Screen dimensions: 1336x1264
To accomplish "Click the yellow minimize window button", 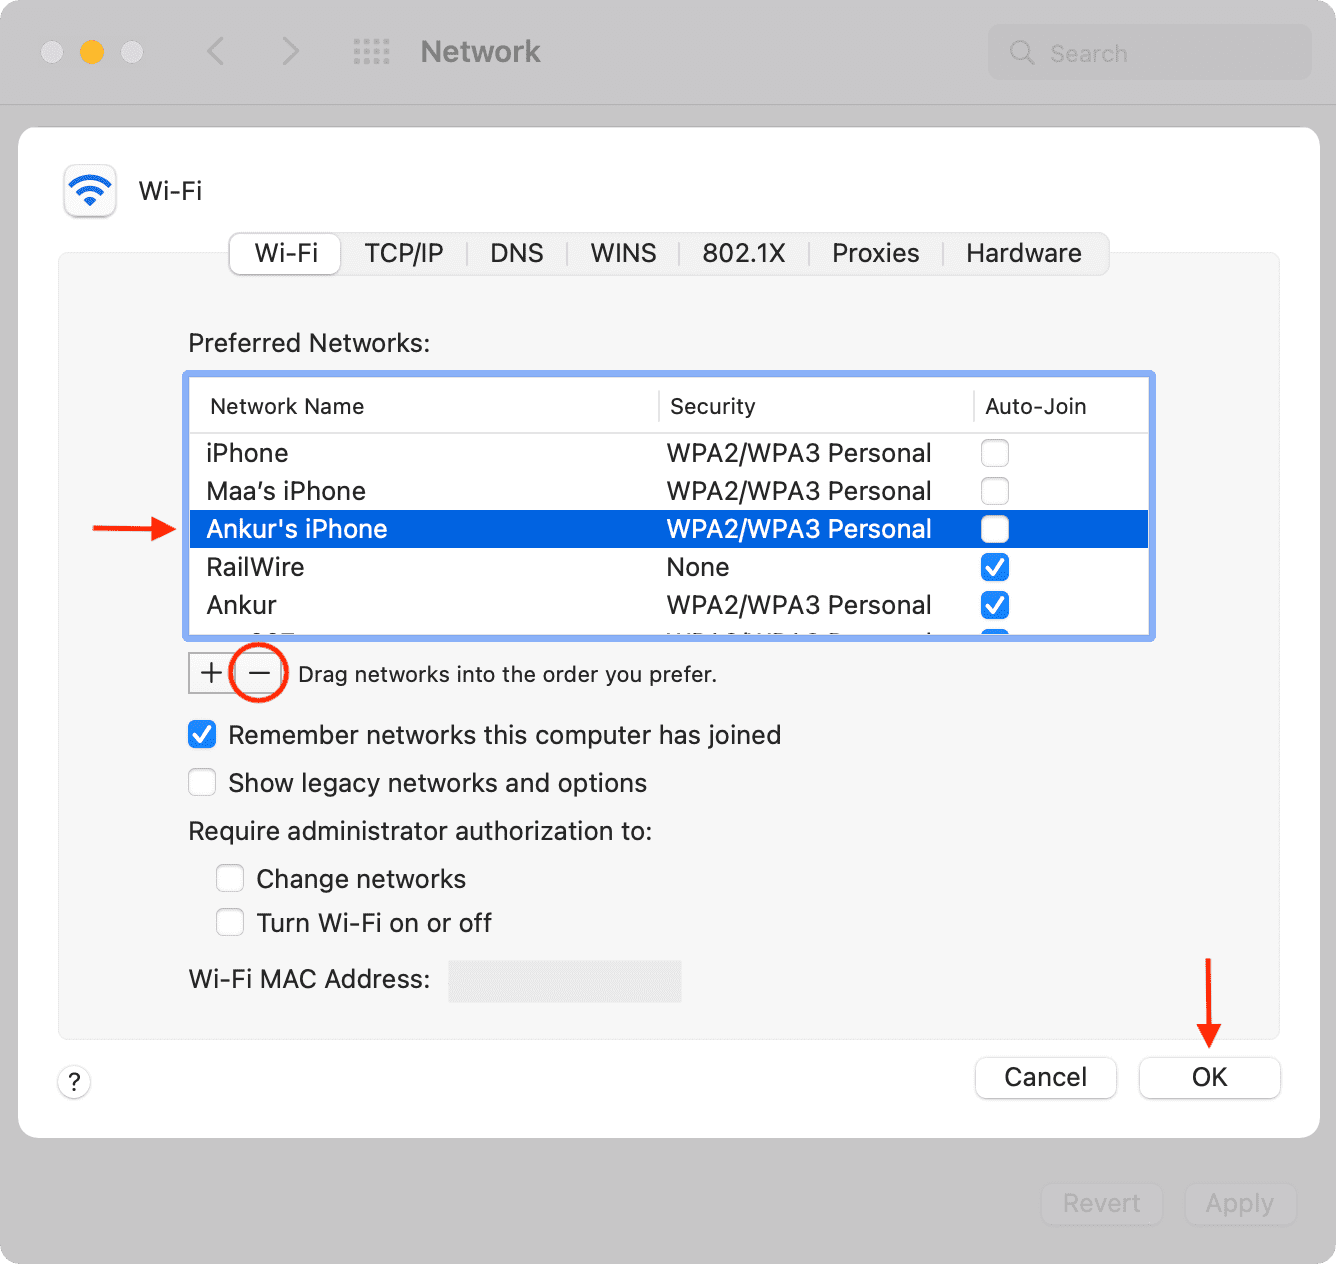I will pyautogui.click(x=92, y=52).
